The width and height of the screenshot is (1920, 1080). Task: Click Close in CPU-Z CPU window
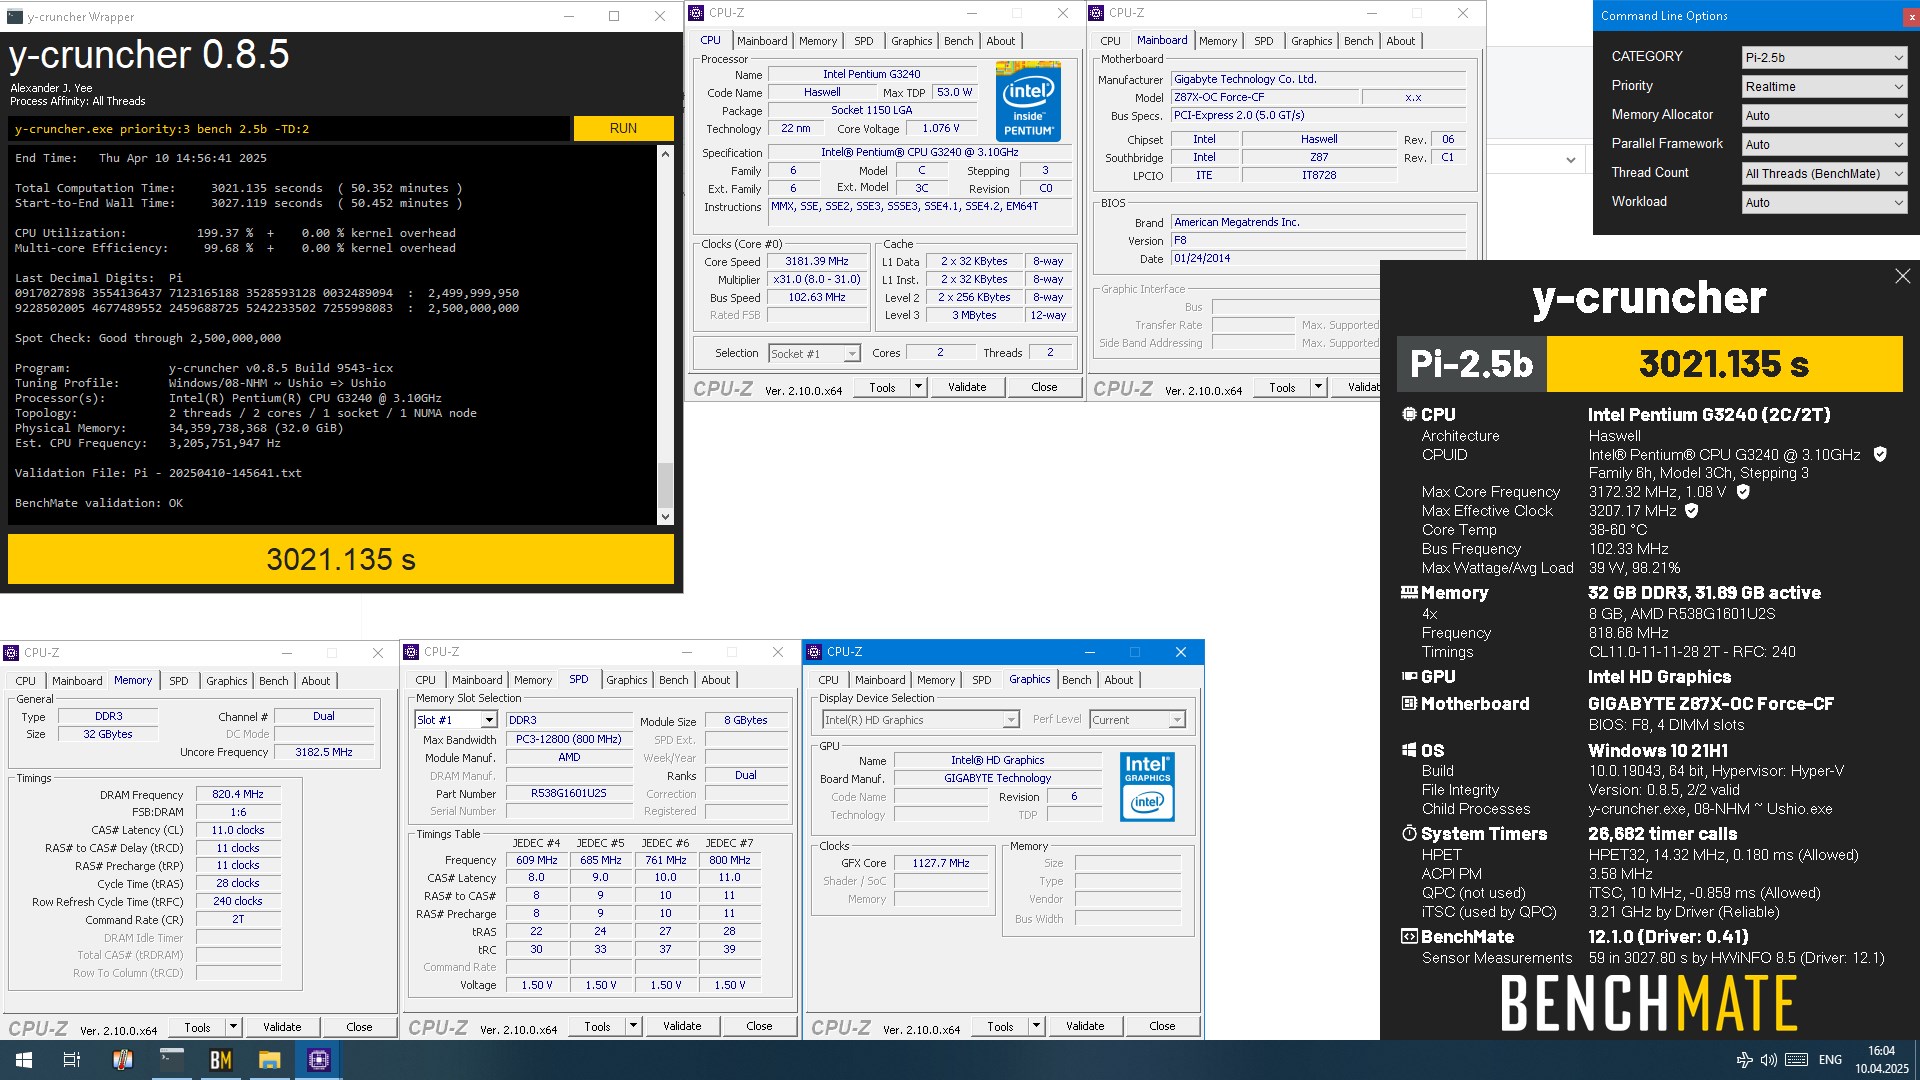click(1044, 387)
